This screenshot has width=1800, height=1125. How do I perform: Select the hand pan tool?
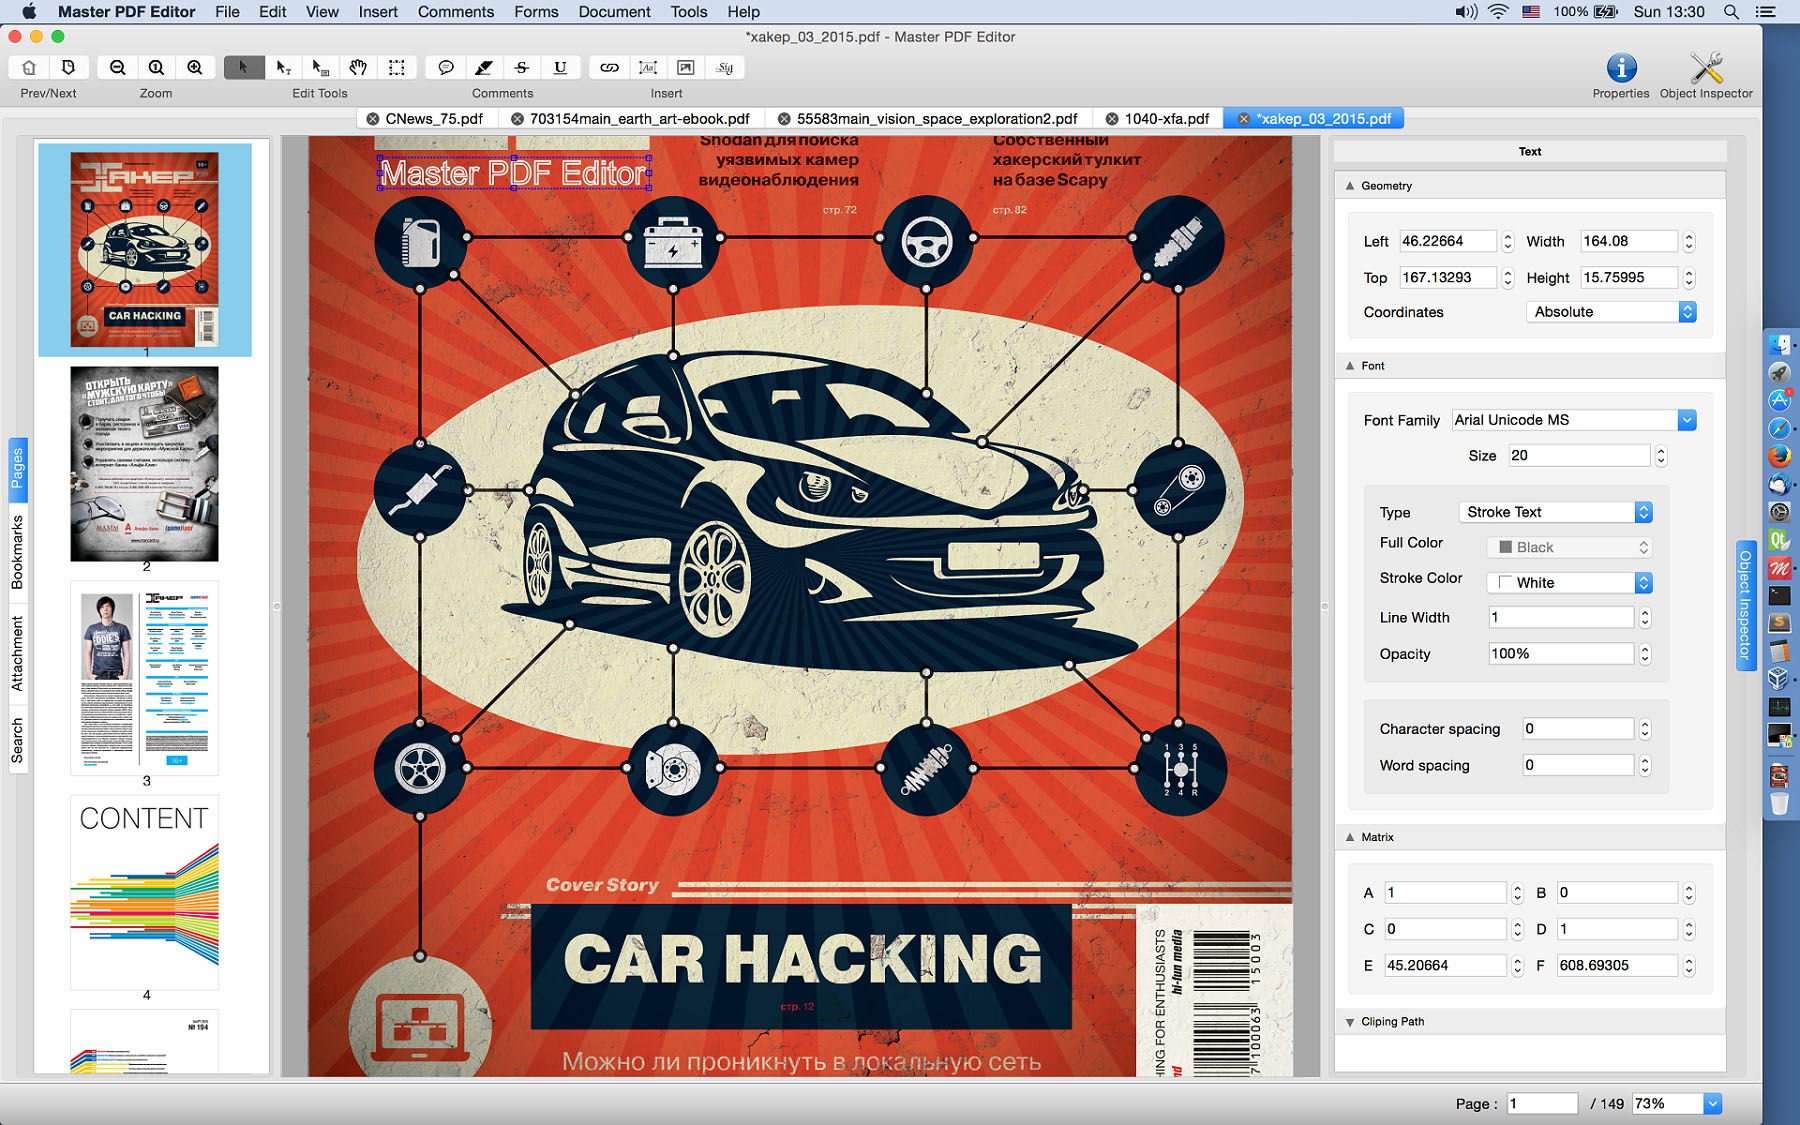tap(358, 67)
